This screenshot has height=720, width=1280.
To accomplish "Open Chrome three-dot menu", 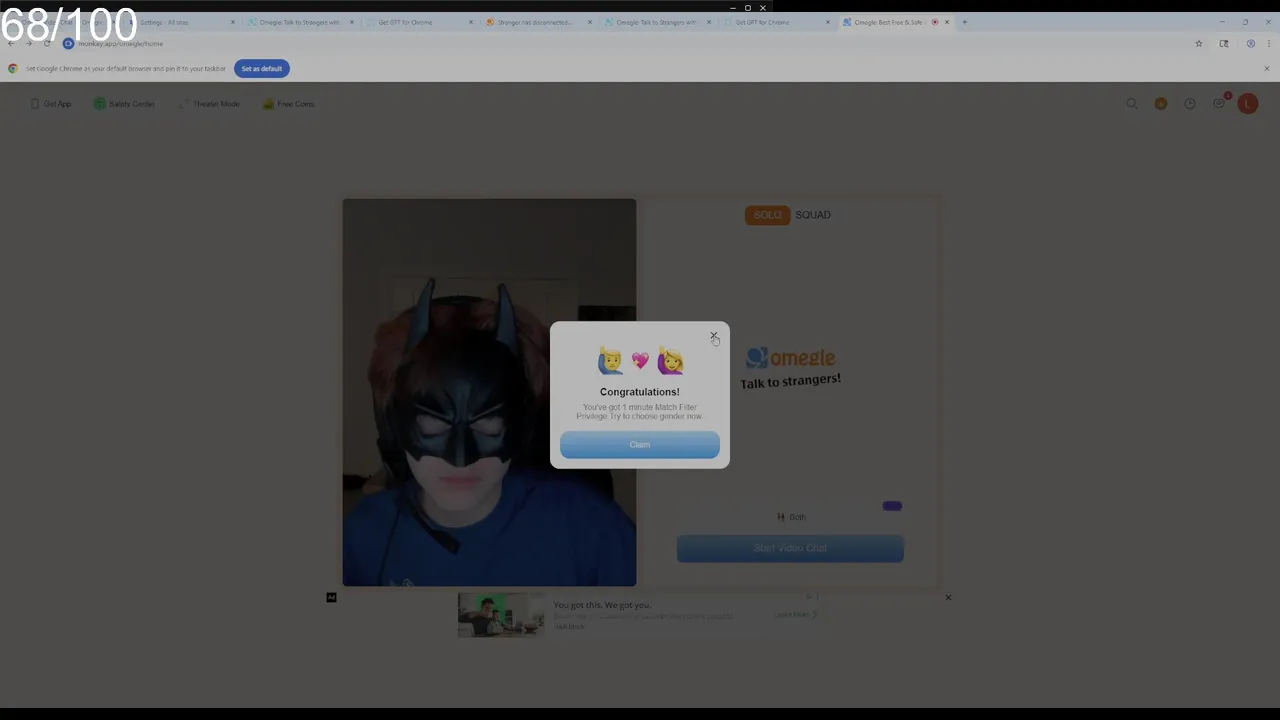I will (x=1269, y=44).
